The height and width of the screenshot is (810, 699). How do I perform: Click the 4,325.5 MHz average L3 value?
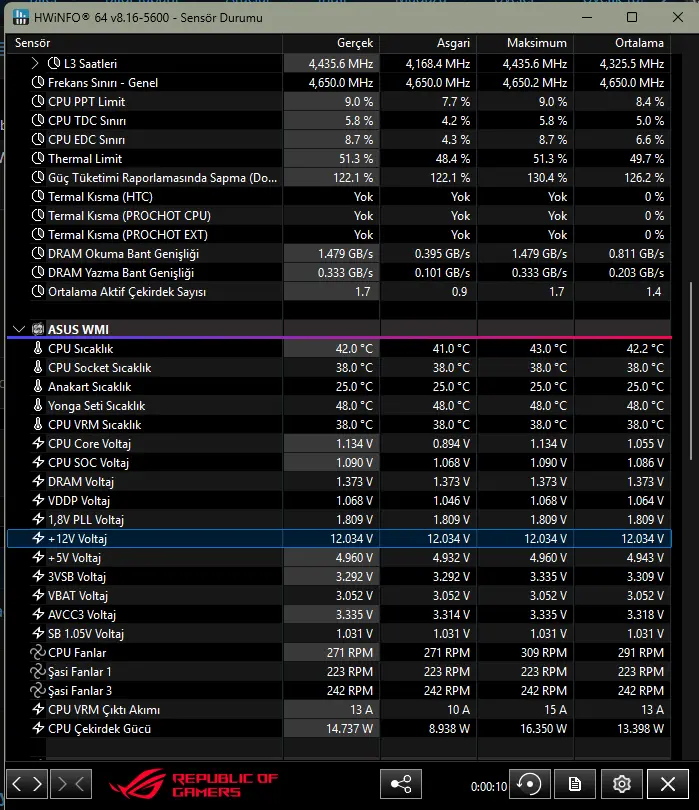point(631,64)
